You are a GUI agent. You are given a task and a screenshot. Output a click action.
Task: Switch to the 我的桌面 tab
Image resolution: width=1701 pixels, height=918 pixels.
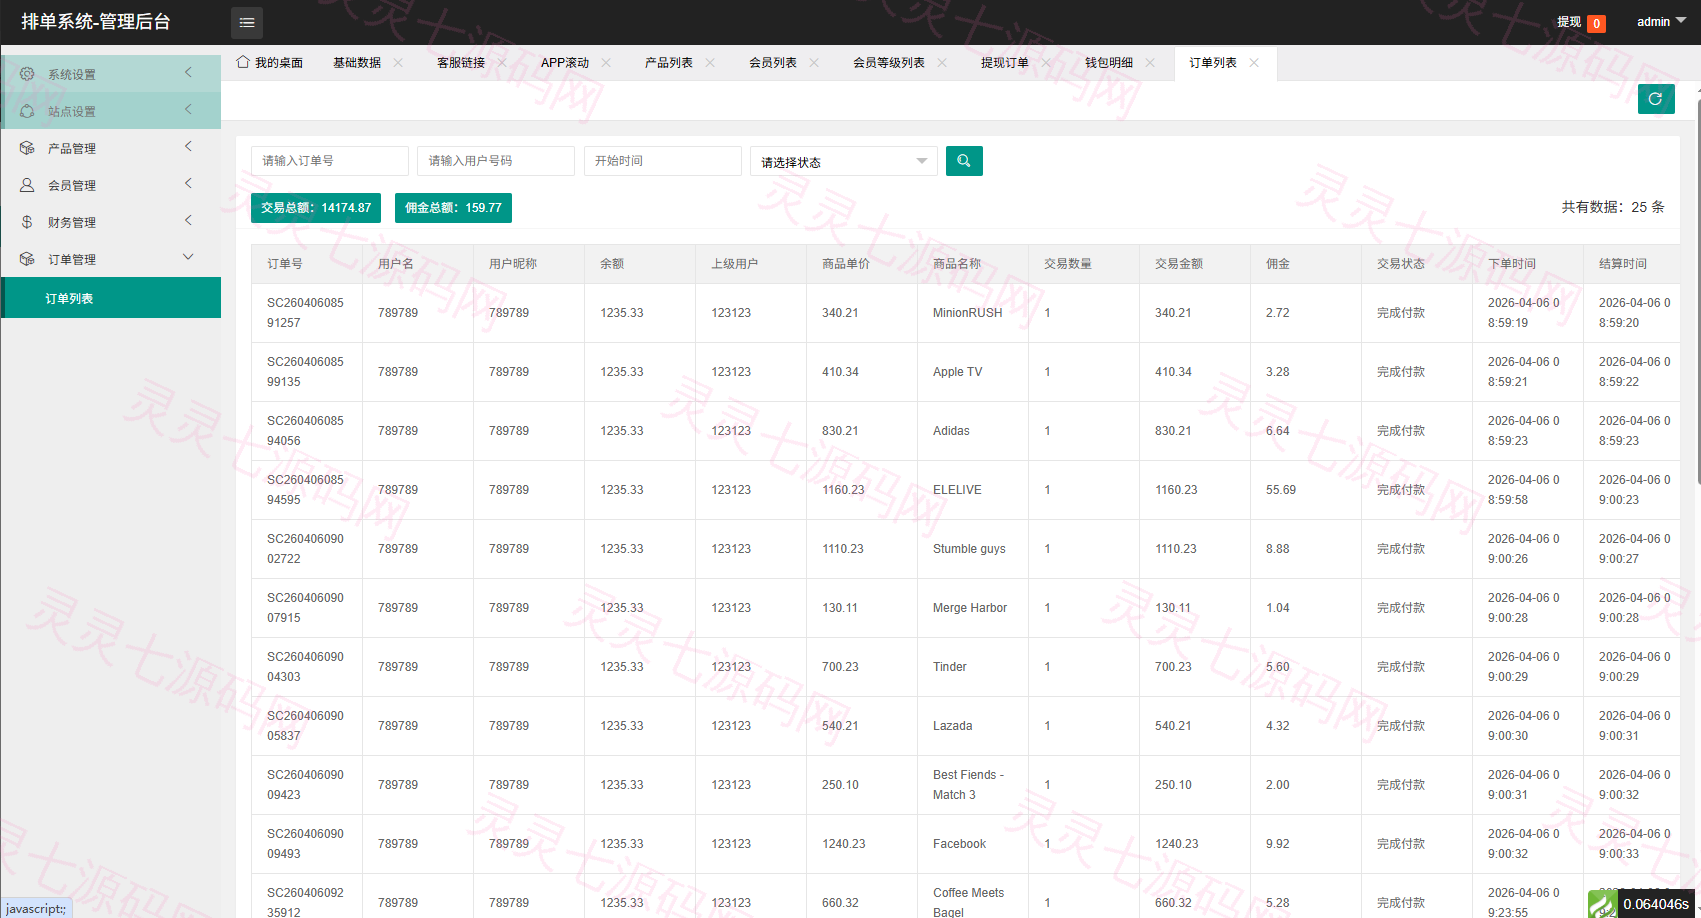(x=279, y=62)
